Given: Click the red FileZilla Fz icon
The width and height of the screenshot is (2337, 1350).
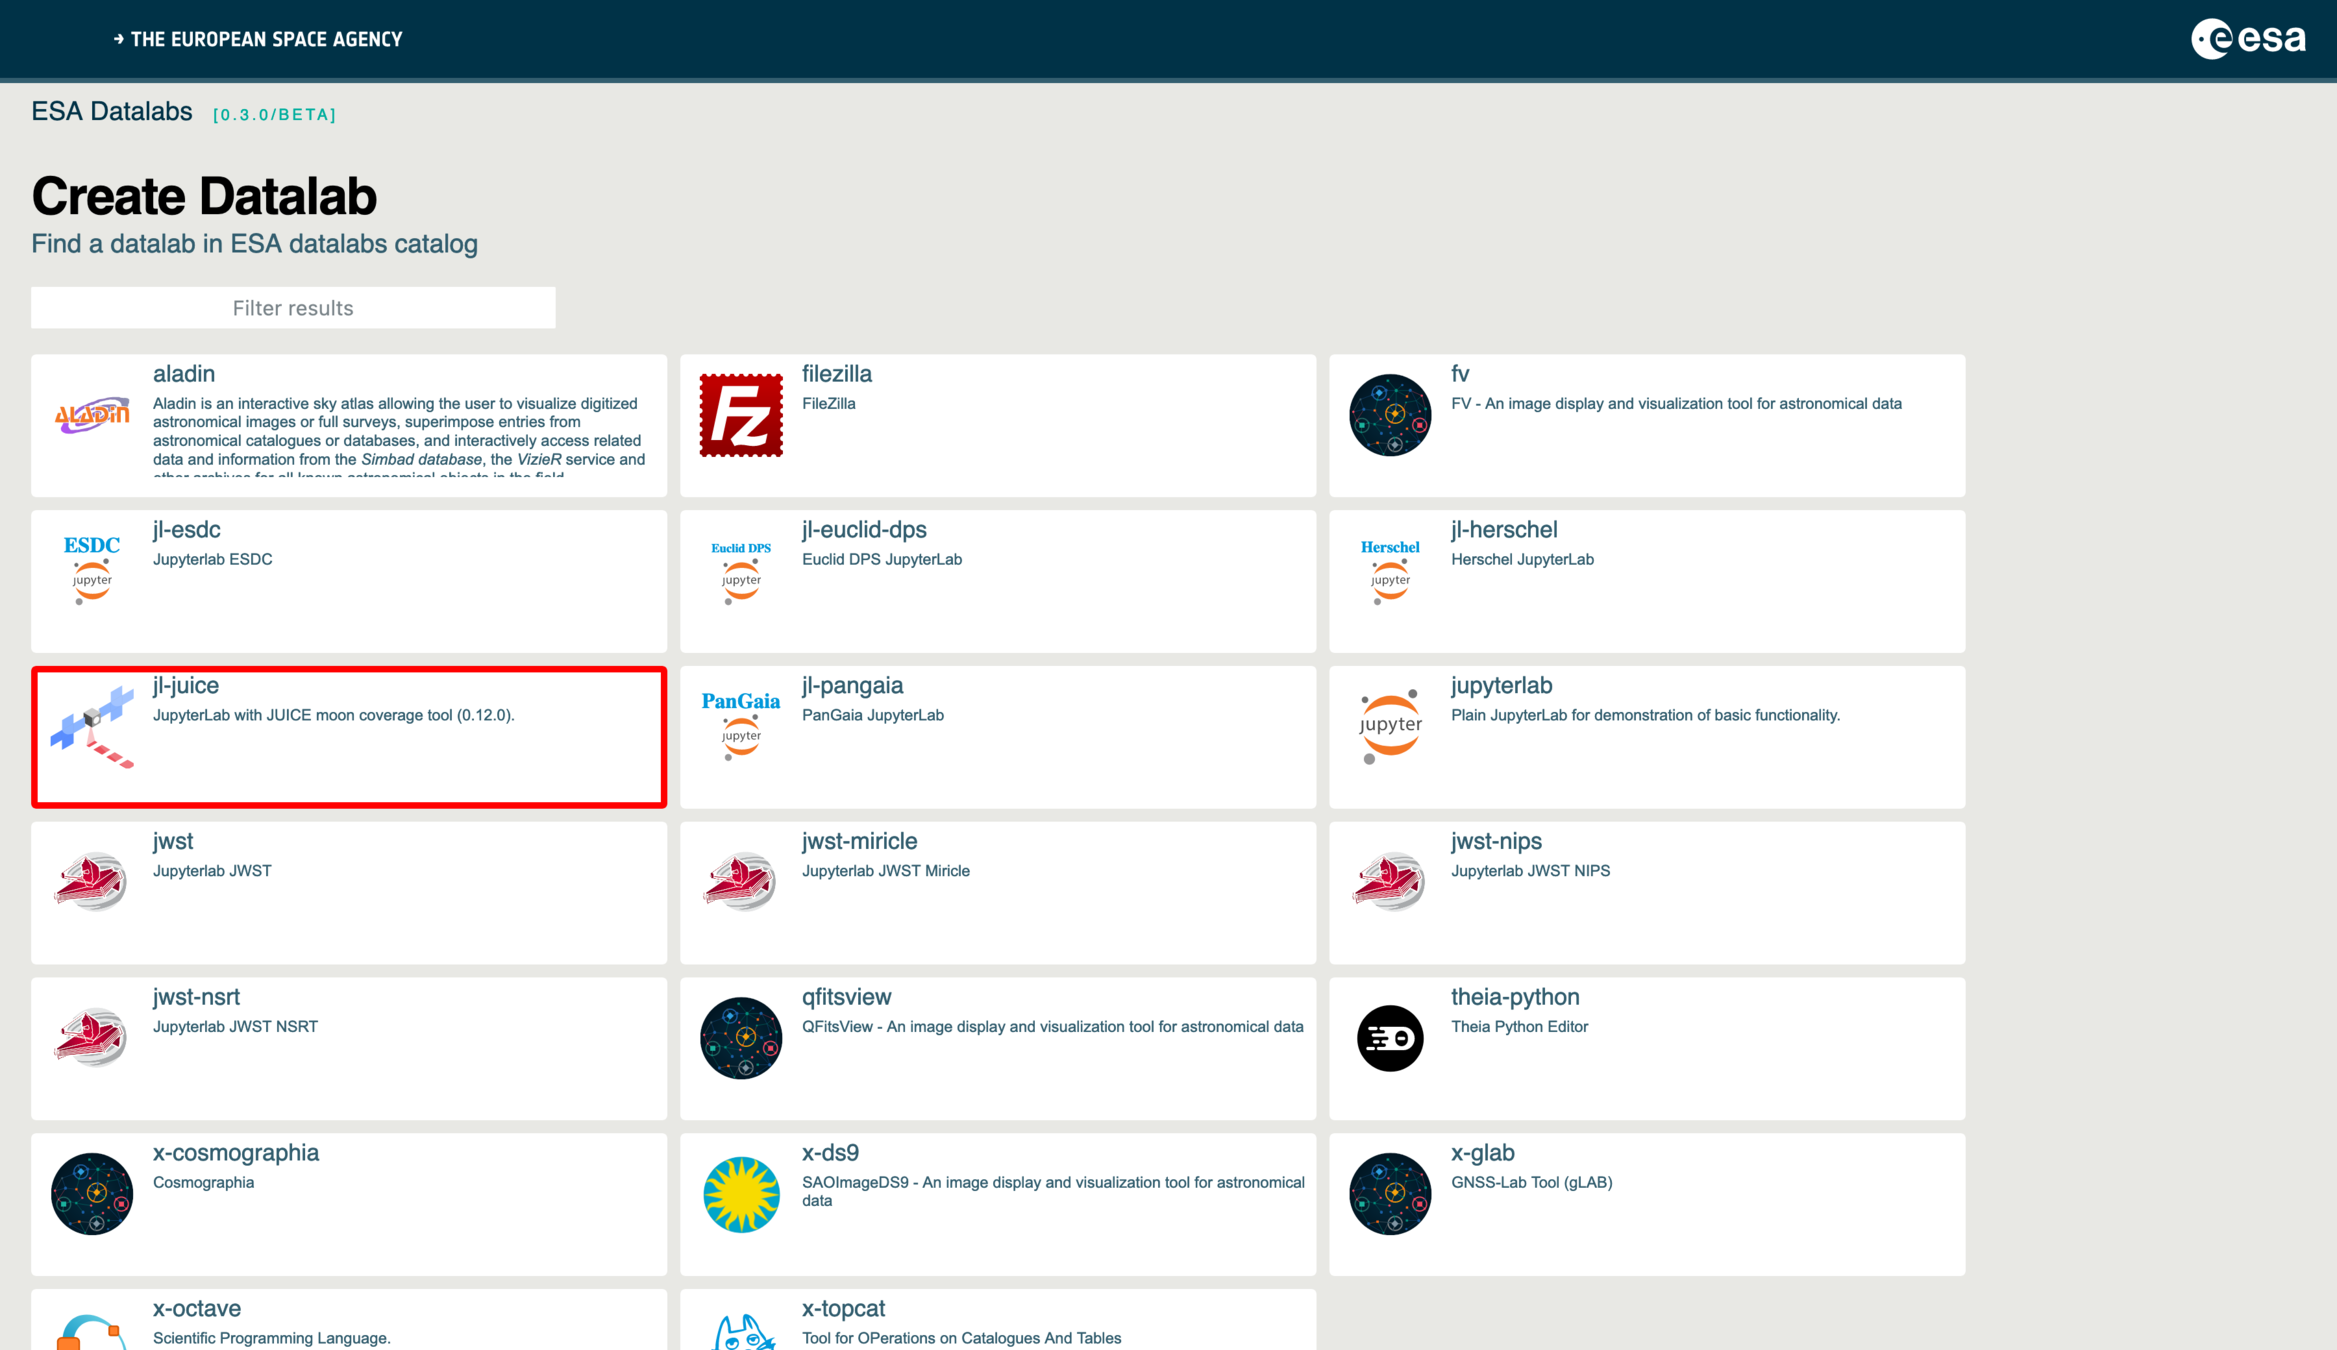Looking at the screenshot, I should (x=740, y=415).
